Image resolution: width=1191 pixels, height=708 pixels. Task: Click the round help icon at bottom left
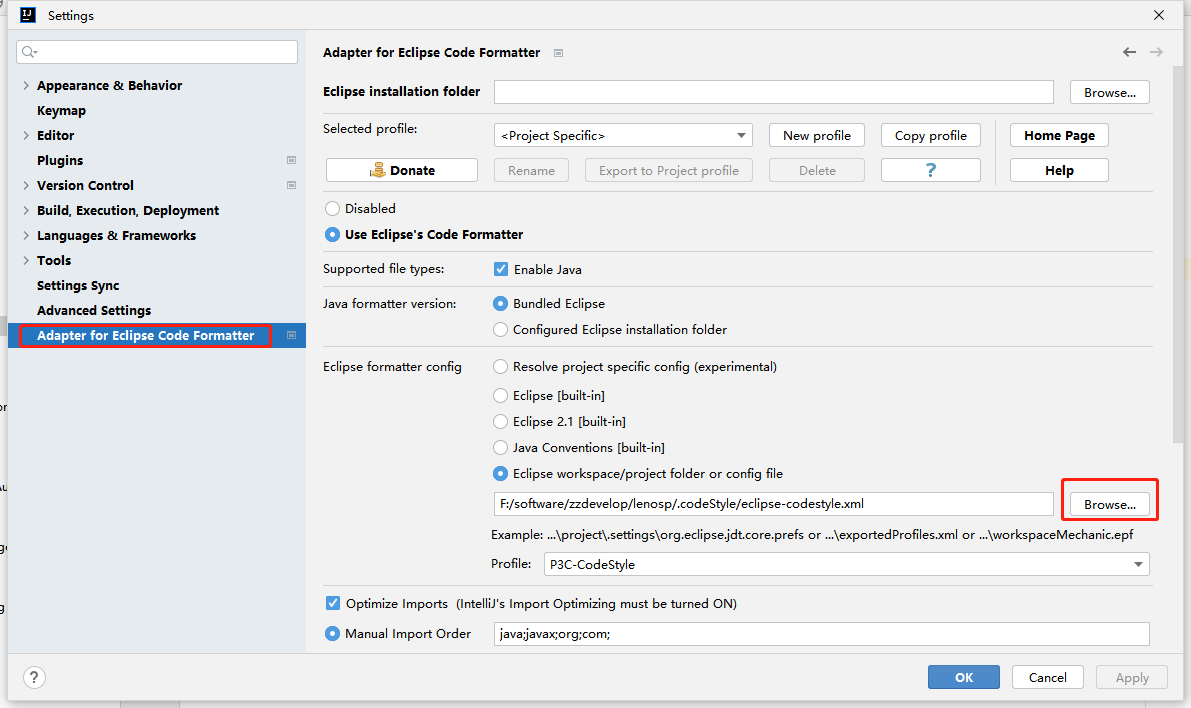tap(34, 677)
